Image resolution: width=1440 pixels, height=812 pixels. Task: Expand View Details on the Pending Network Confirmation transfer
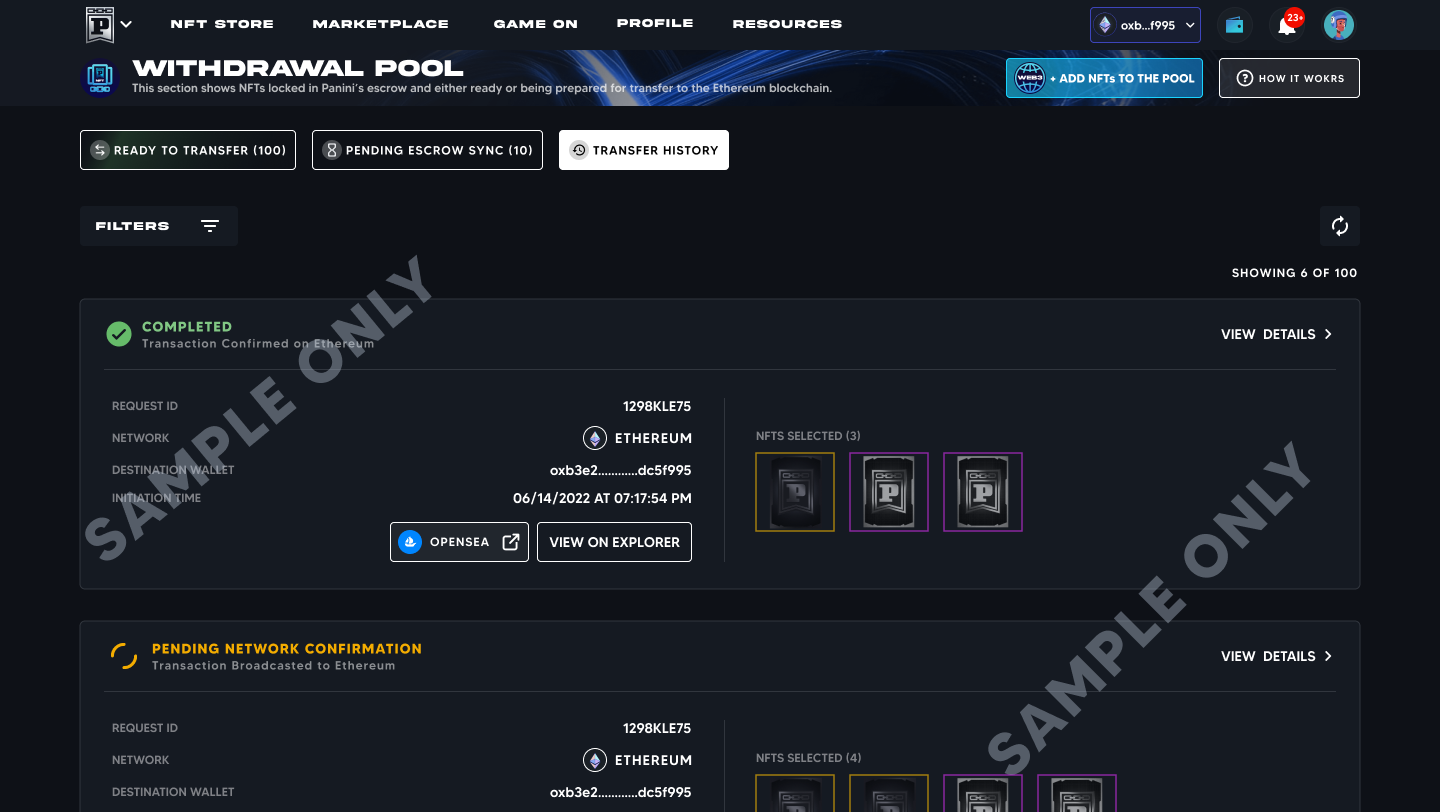[x=1277, y=656]
